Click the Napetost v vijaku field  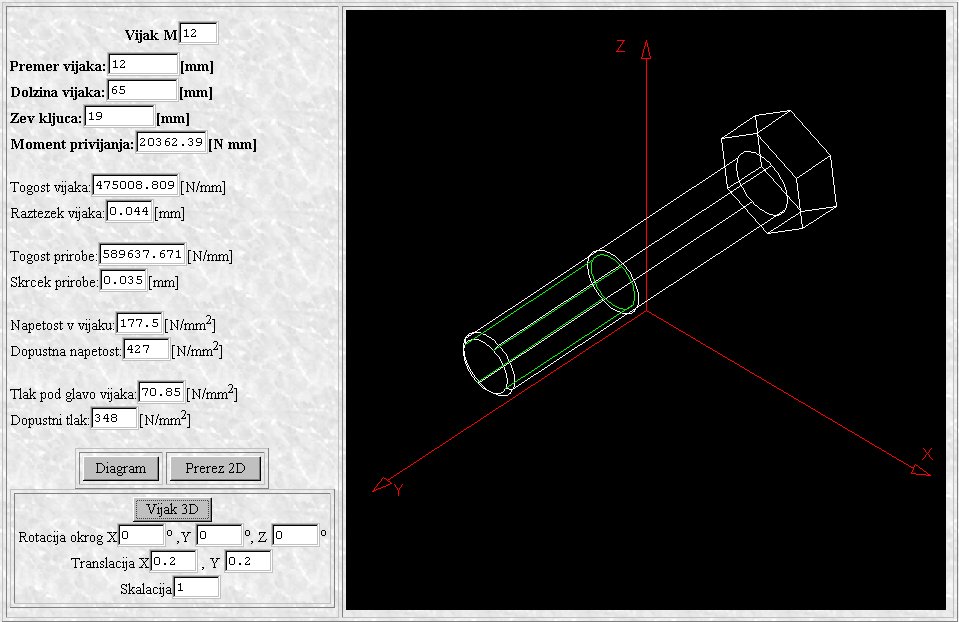[x=139, y=324]
